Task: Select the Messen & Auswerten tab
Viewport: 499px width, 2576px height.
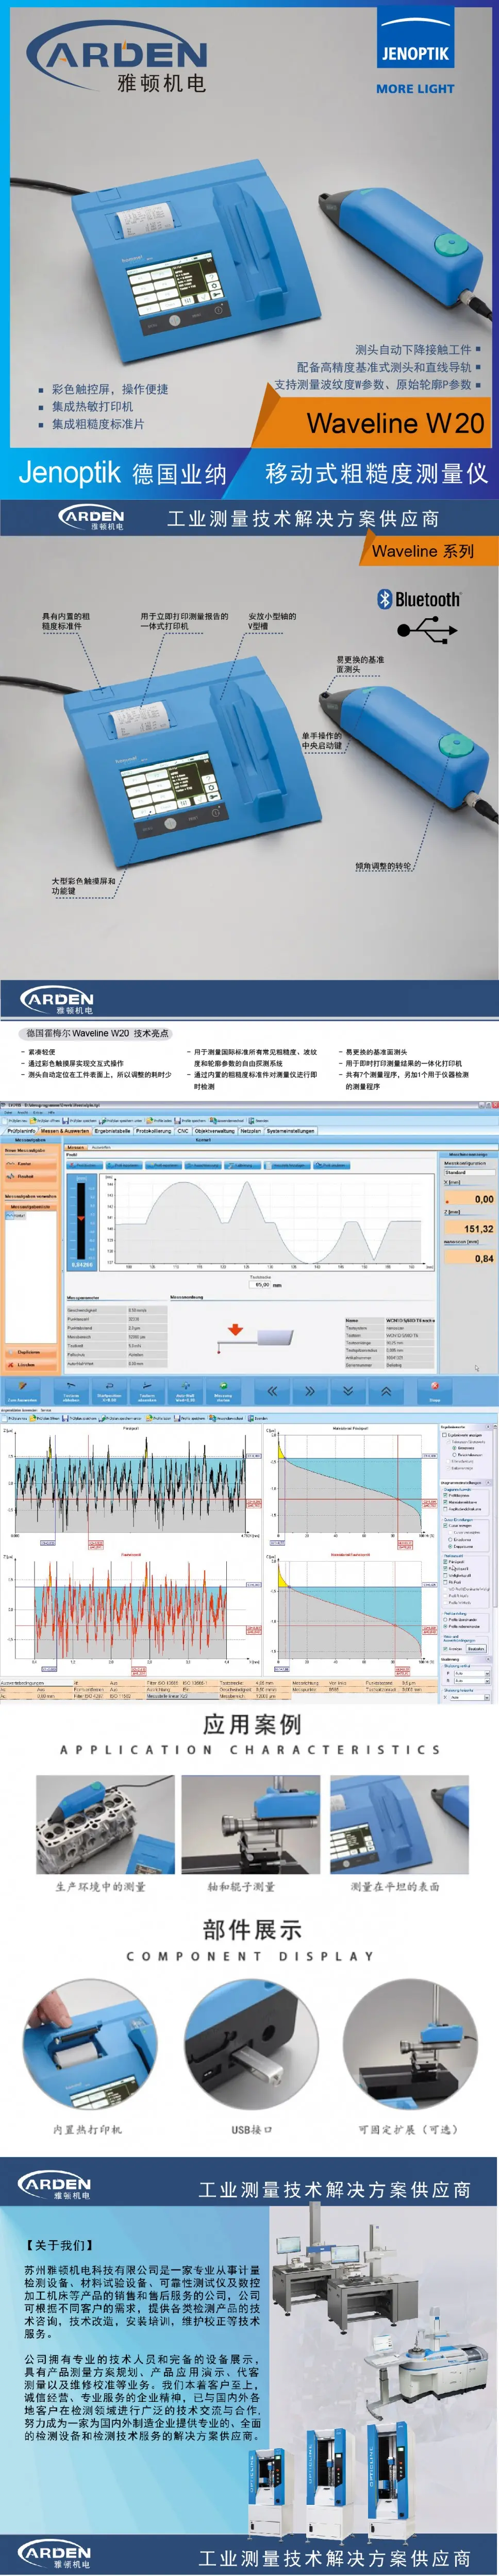Action: (x=65, y=1131)
